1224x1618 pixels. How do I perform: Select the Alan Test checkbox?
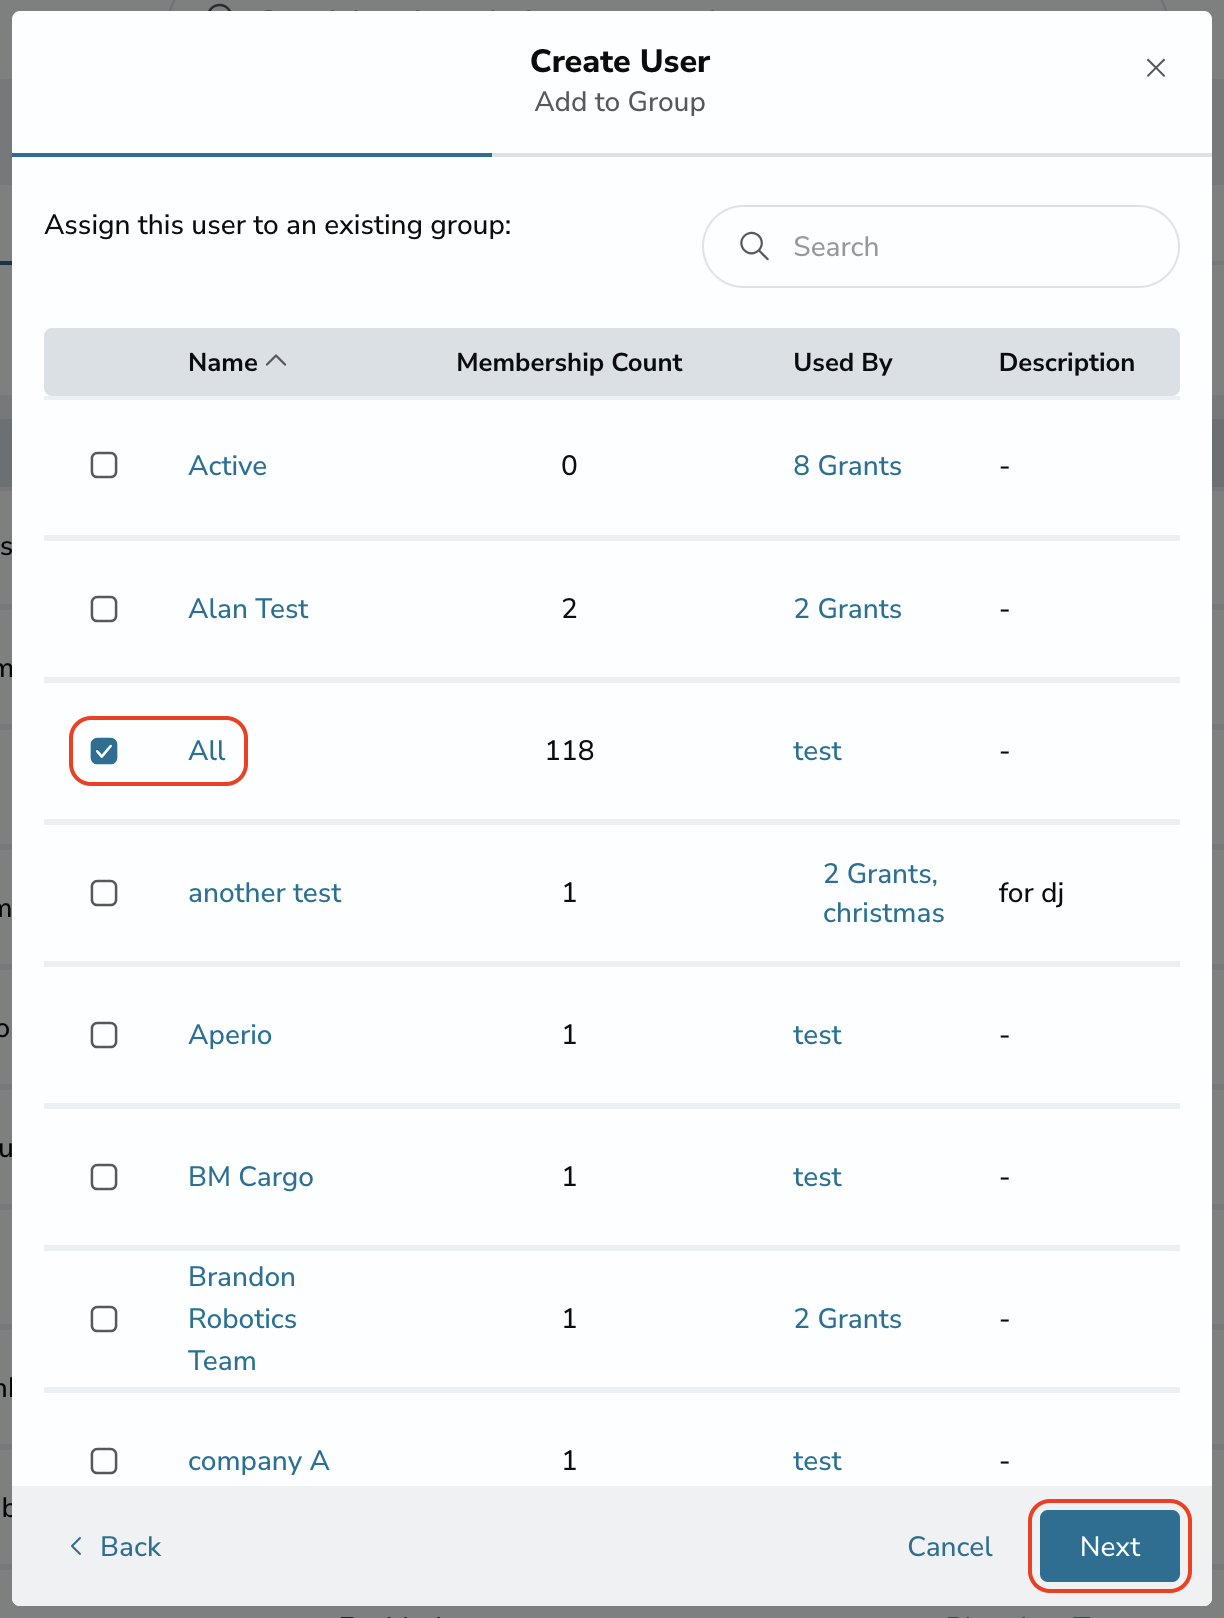point(104,608)
